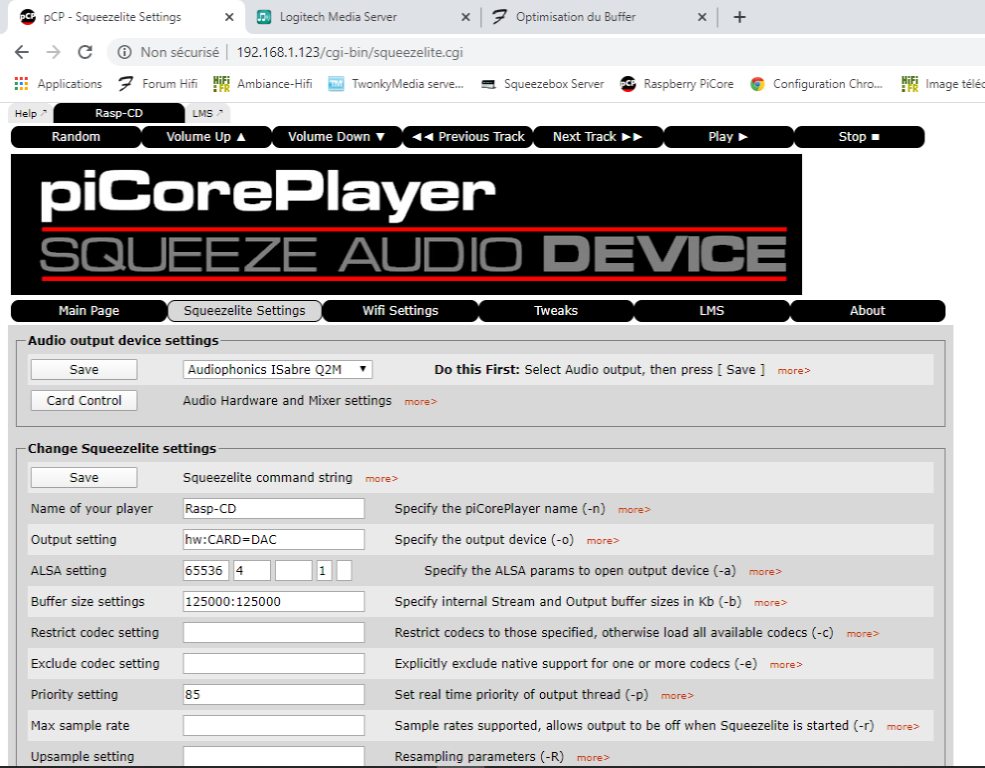The height and width of the screenshot is (768, 985).
Task: Click Max sample rate field
Action: (x=274, y=725)
